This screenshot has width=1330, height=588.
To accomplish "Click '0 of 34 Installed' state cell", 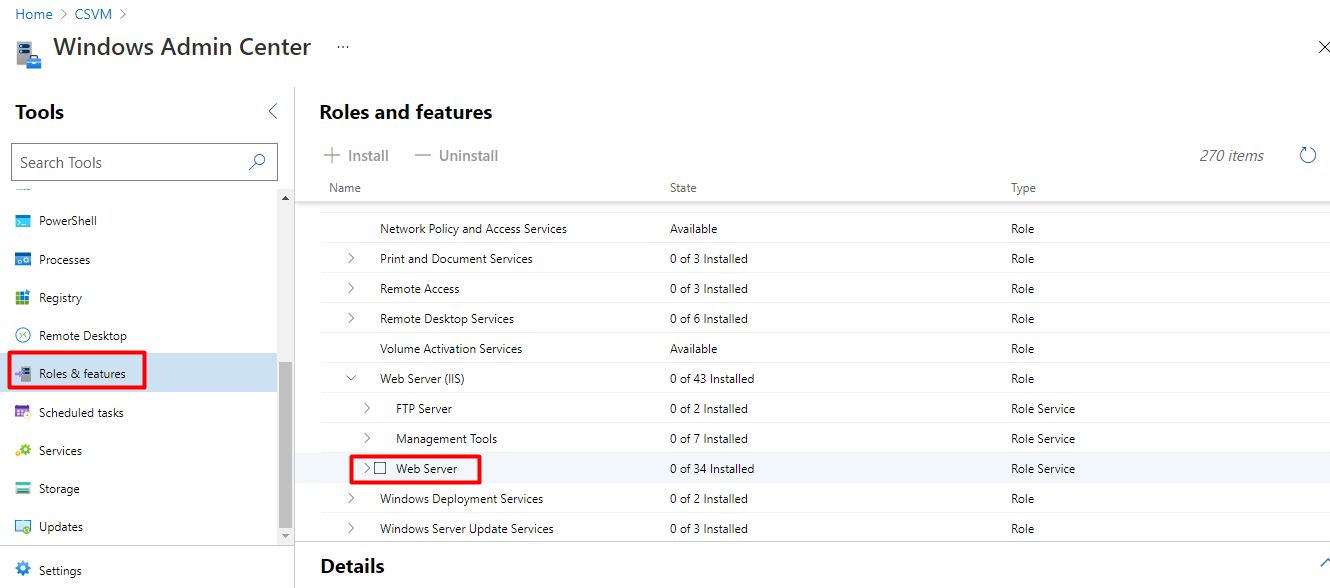I will 712,469.
